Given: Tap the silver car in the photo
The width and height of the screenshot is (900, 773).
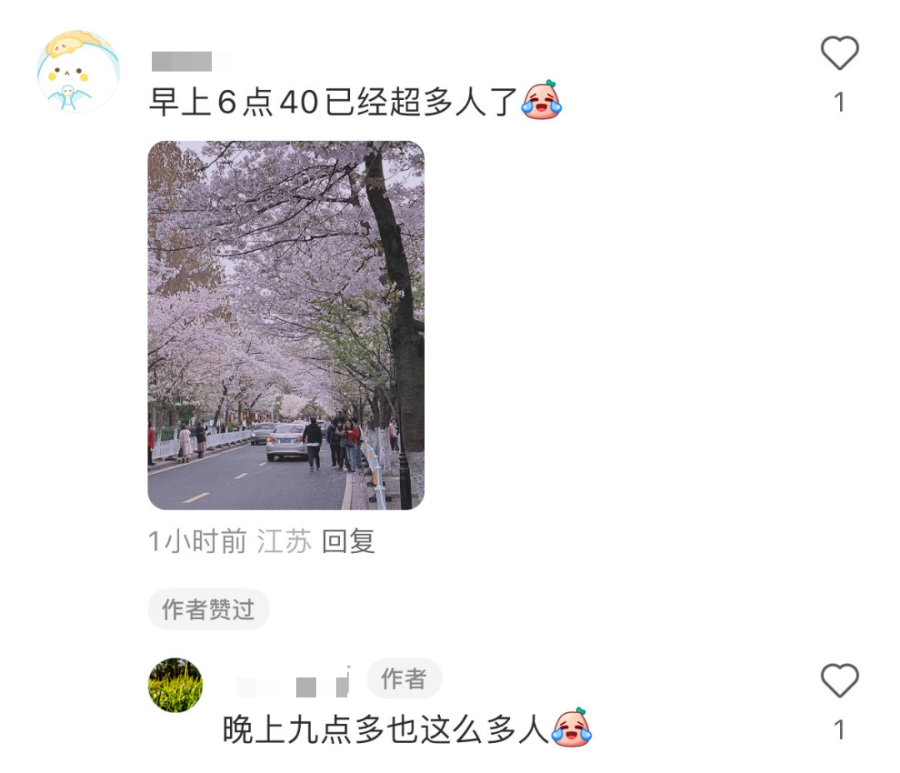Looking at the screenshot, I should pyautogui.click(x=287, y=442).
